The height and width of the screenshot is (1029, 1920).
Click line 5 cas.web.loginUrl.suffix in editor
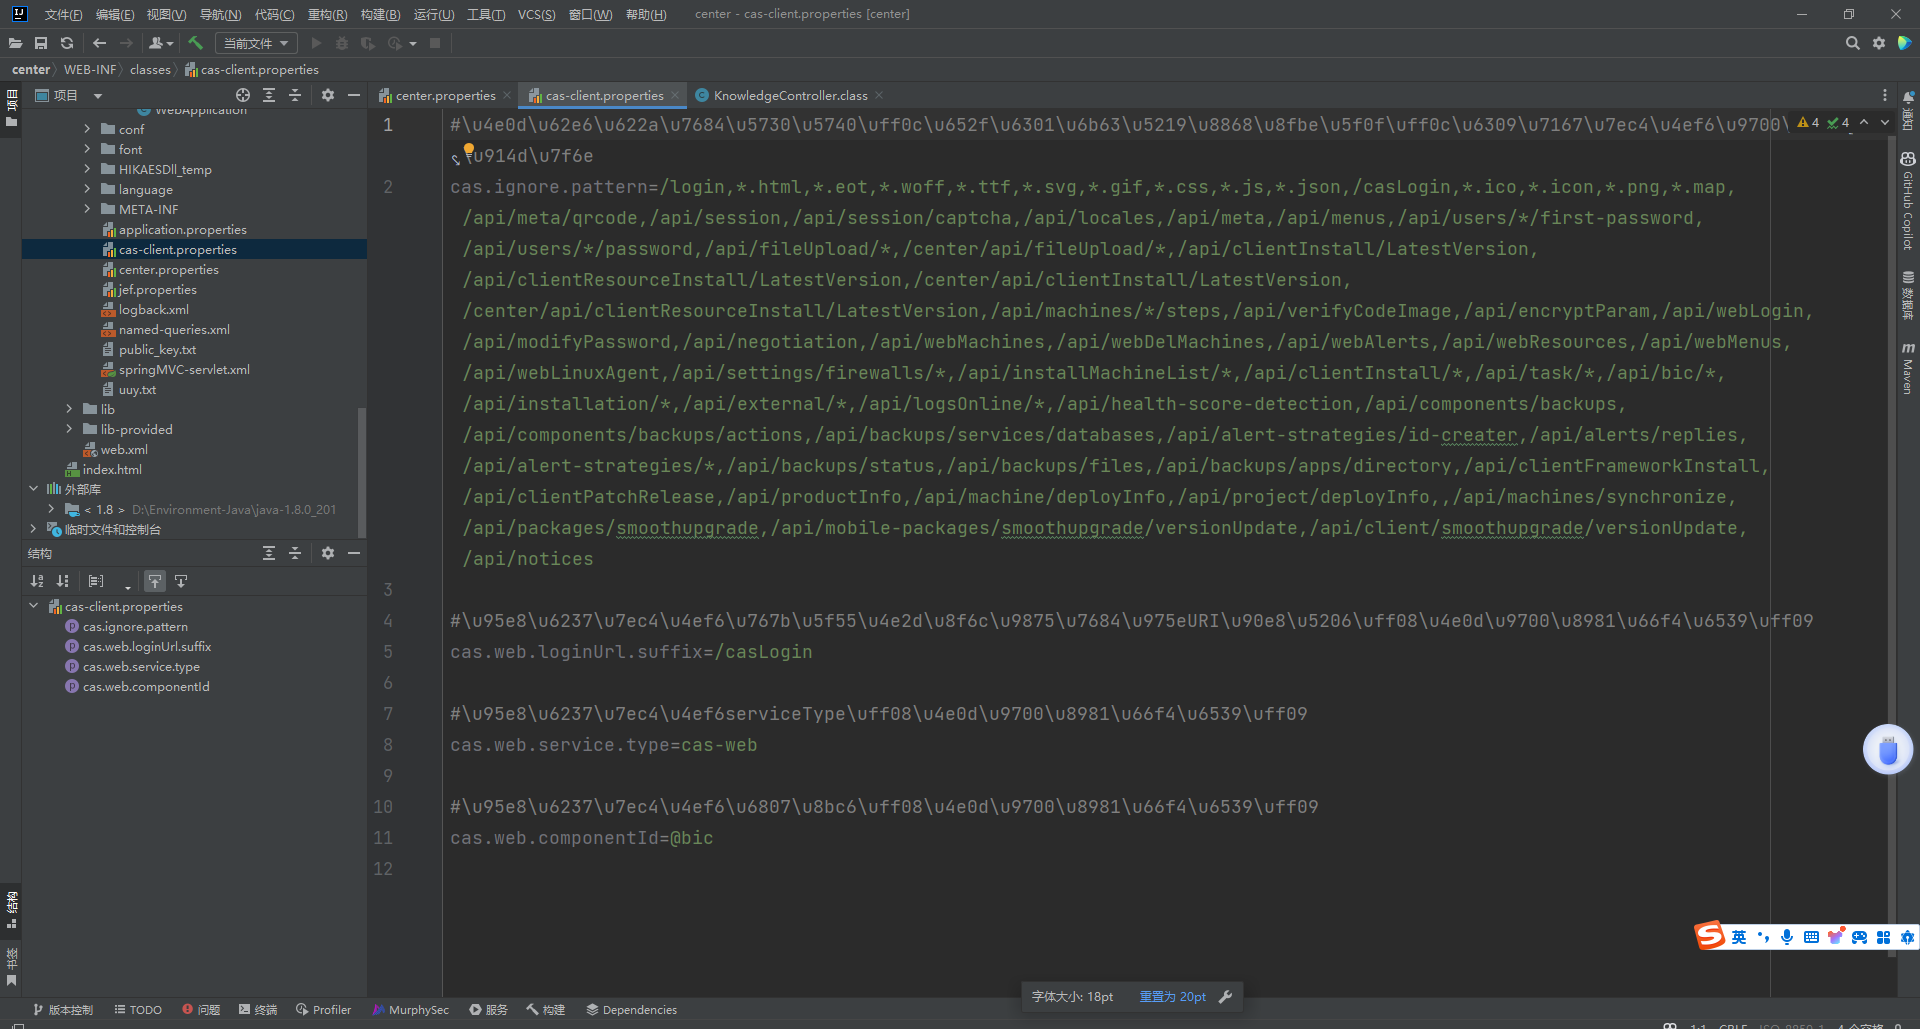pos(631,652)
